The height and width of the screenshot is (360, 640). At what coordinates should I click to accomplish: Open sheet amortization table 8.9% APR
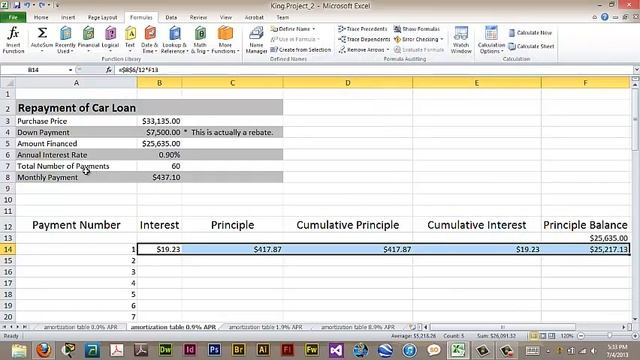pos(358,327)
